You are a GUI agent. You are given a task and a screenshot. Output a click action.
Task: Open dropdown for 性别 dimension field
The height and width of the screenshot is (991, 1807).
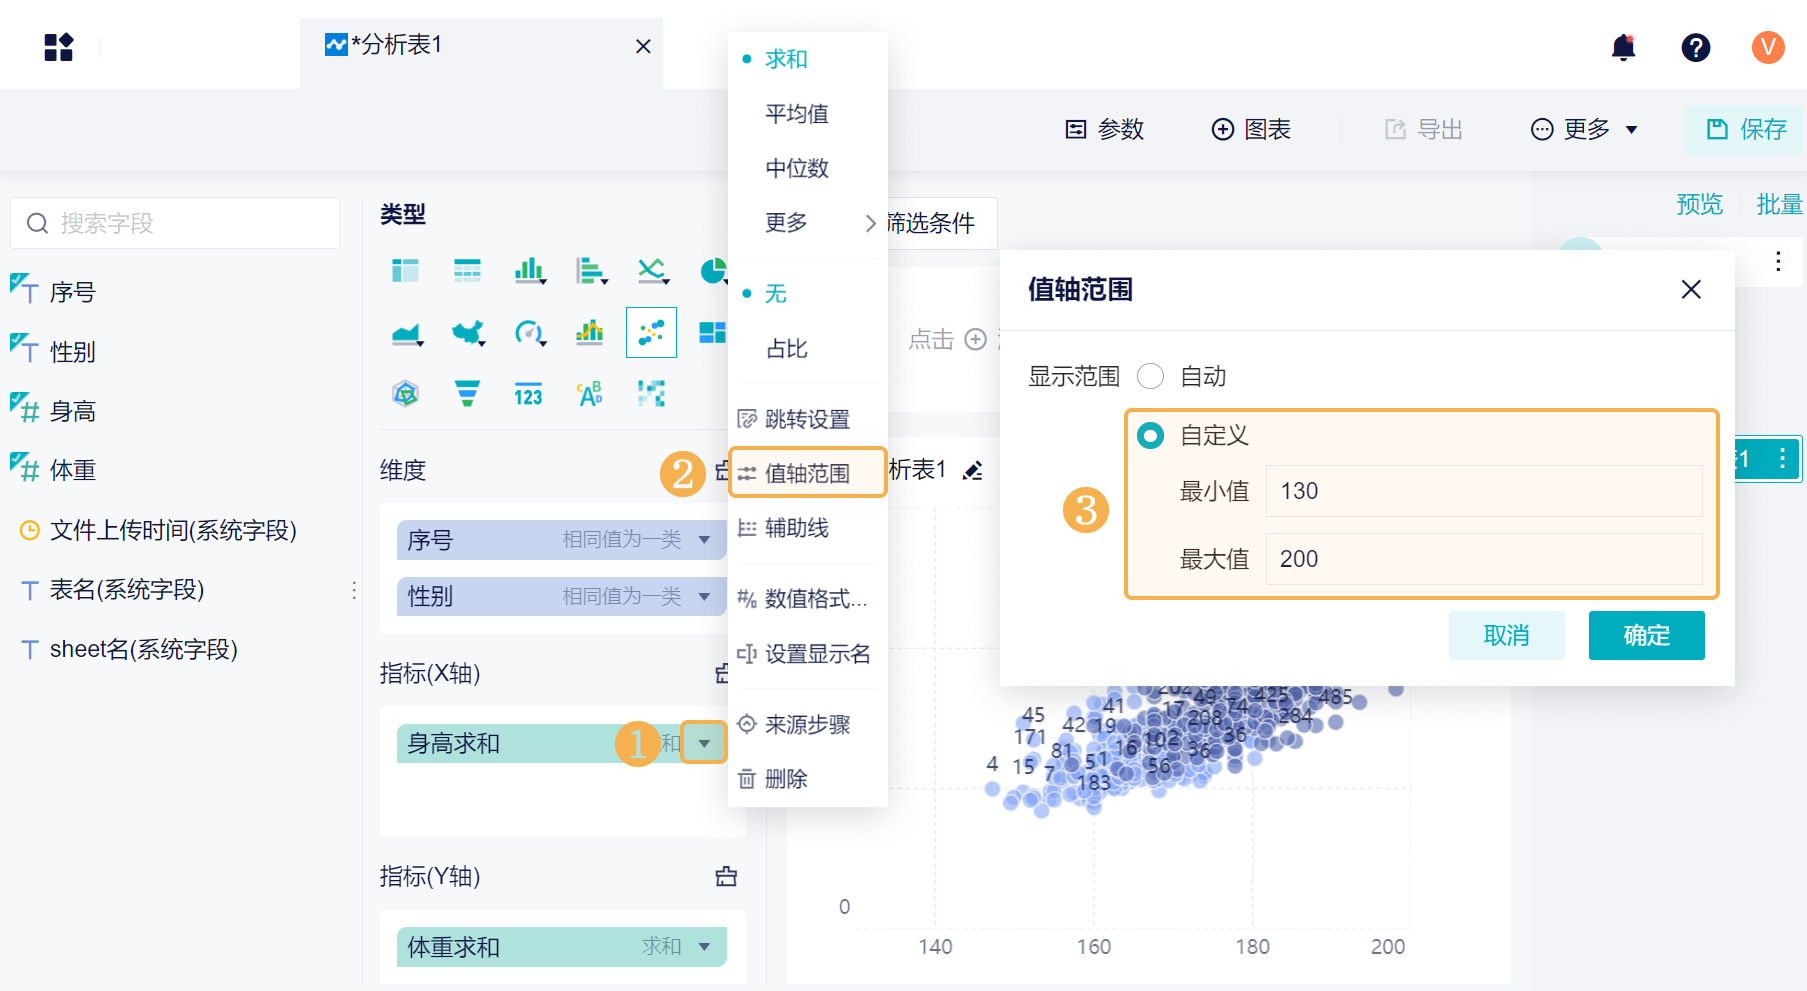[x=705, y=597]
